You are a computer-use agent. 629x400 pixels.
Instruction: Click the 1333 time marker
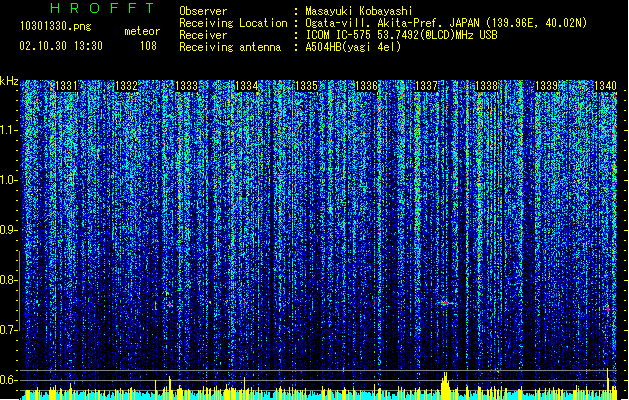point(187,86)
